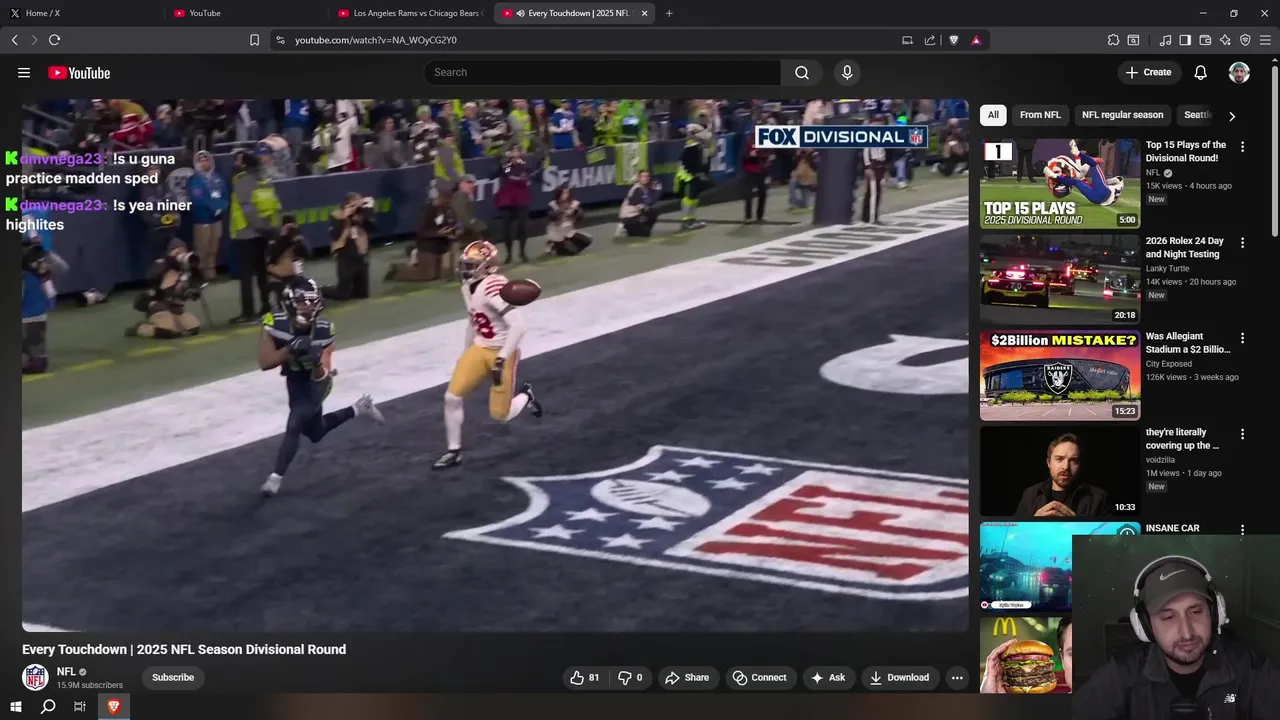Click the Connect button

pyautogui.click(x=759, y=677)
